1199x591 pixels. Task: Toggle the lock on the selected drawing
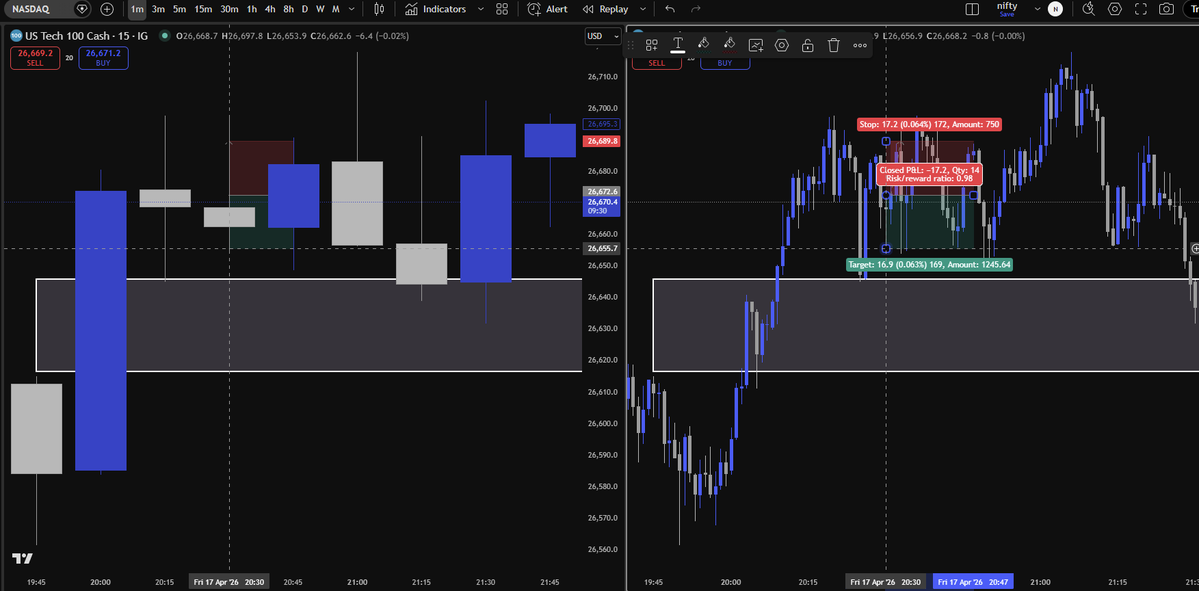click(807, 45)
